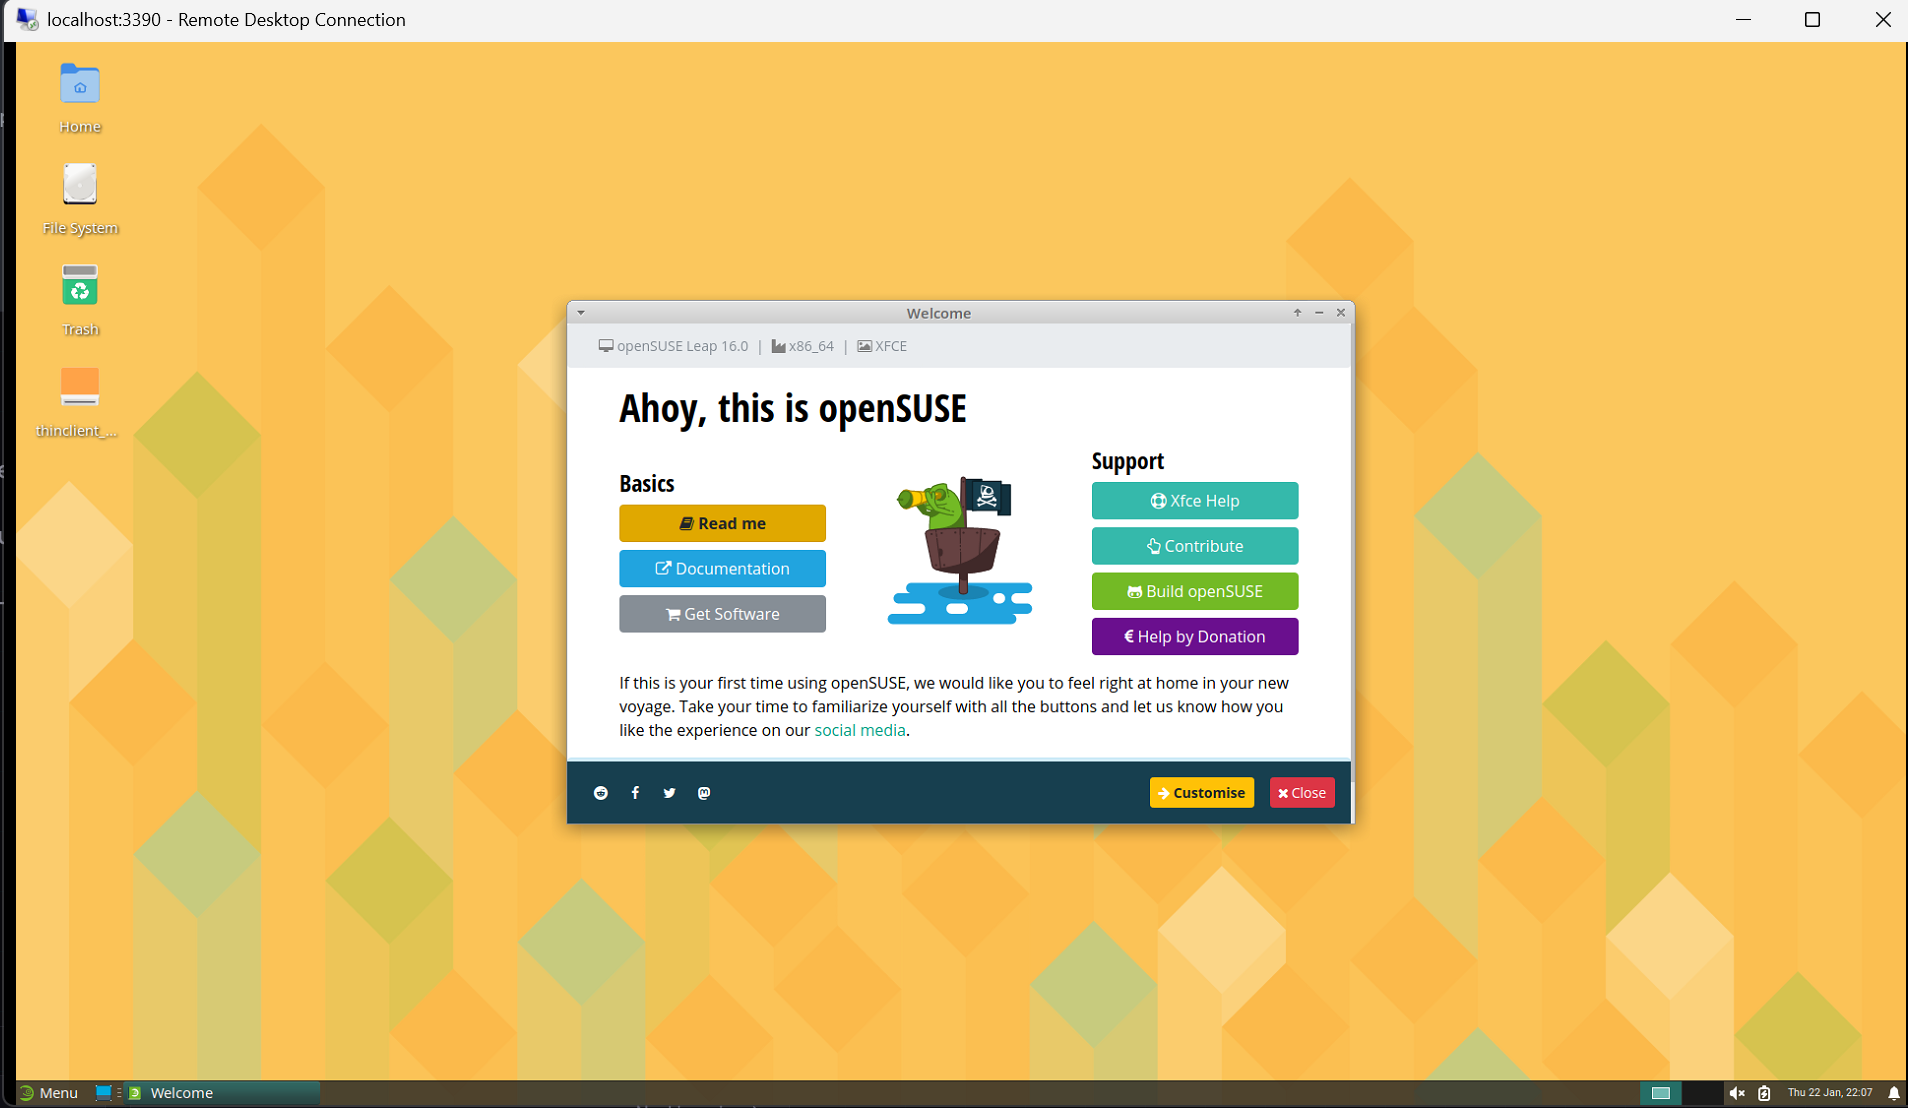Click the Facebook icon in footer

tap(635, 793)
